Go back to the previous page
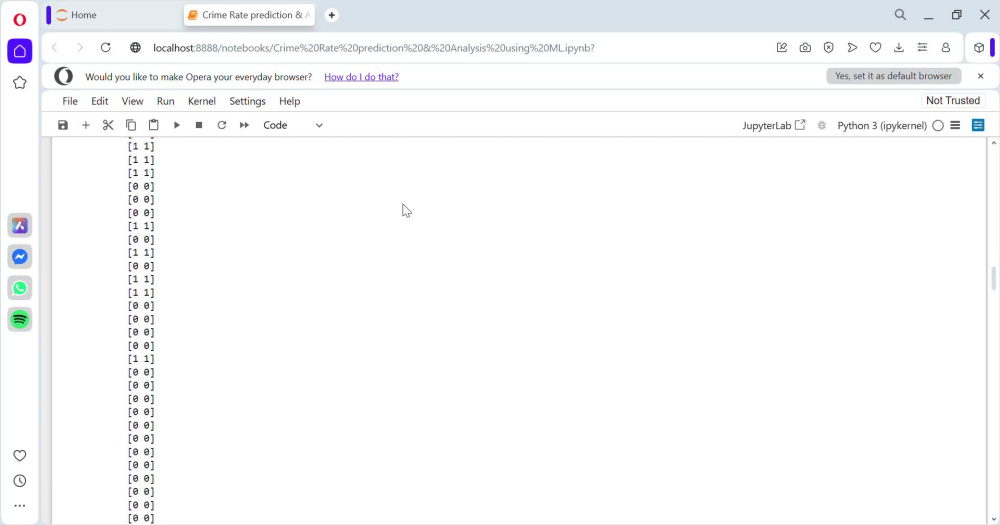The image size is (1000, 525). 55,47
